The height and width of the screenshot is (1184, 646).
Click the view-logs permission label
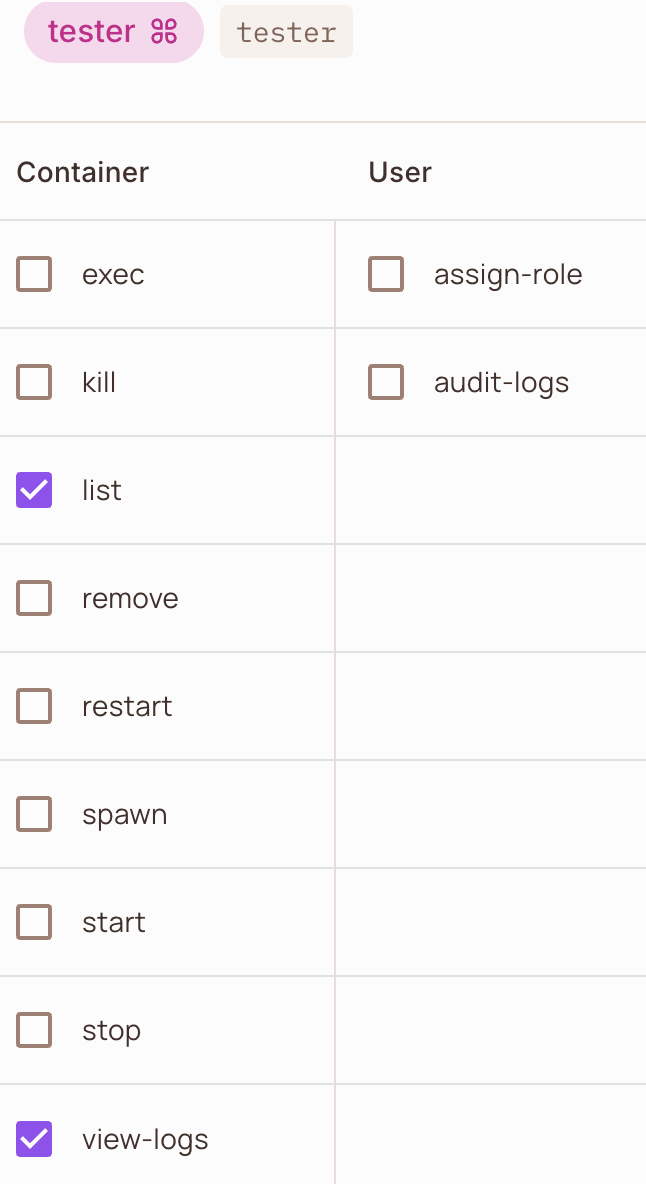coord(145,1139)
